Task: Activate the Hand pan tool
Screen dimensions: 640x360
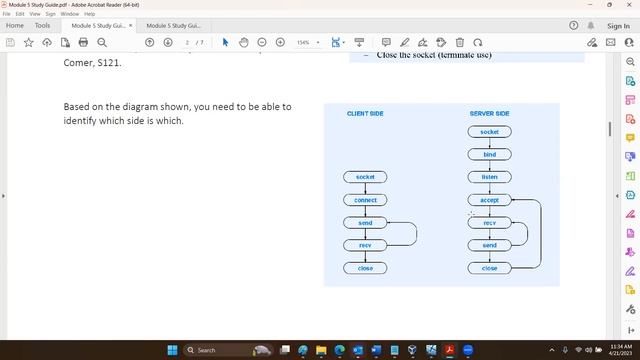Action: coord(244,42)
